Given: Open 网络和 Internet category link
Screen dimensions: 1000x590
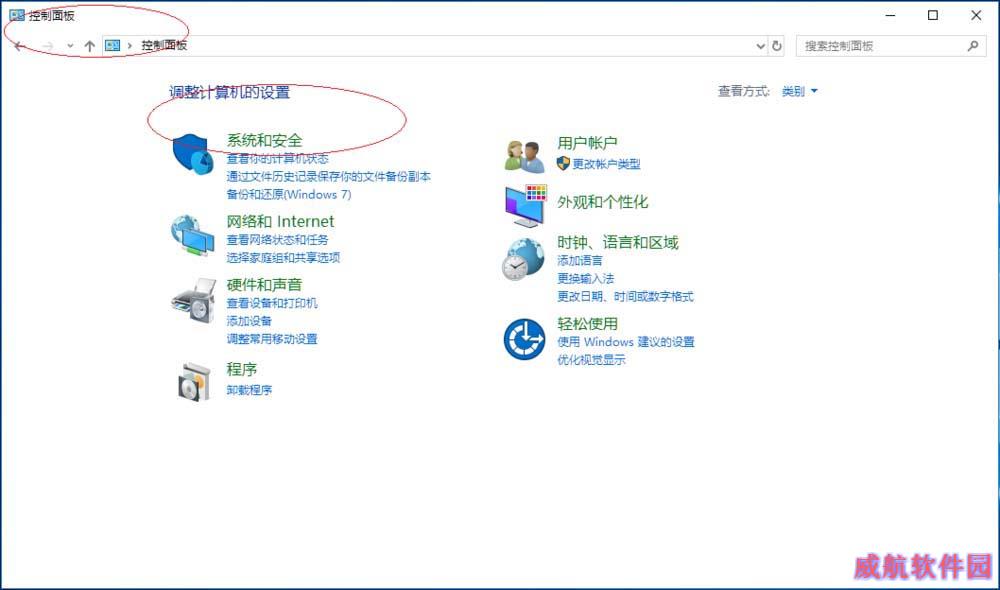Looking at the screenshot, I should point(280,221).
